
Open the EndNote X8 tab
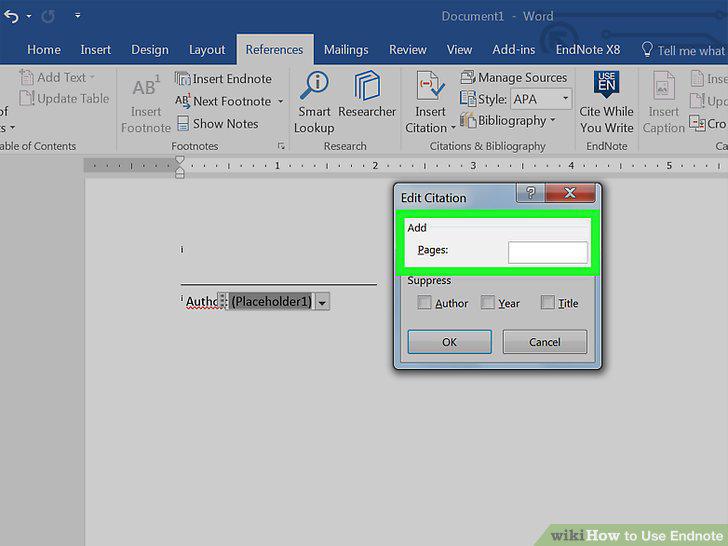[x=588, y=50]
